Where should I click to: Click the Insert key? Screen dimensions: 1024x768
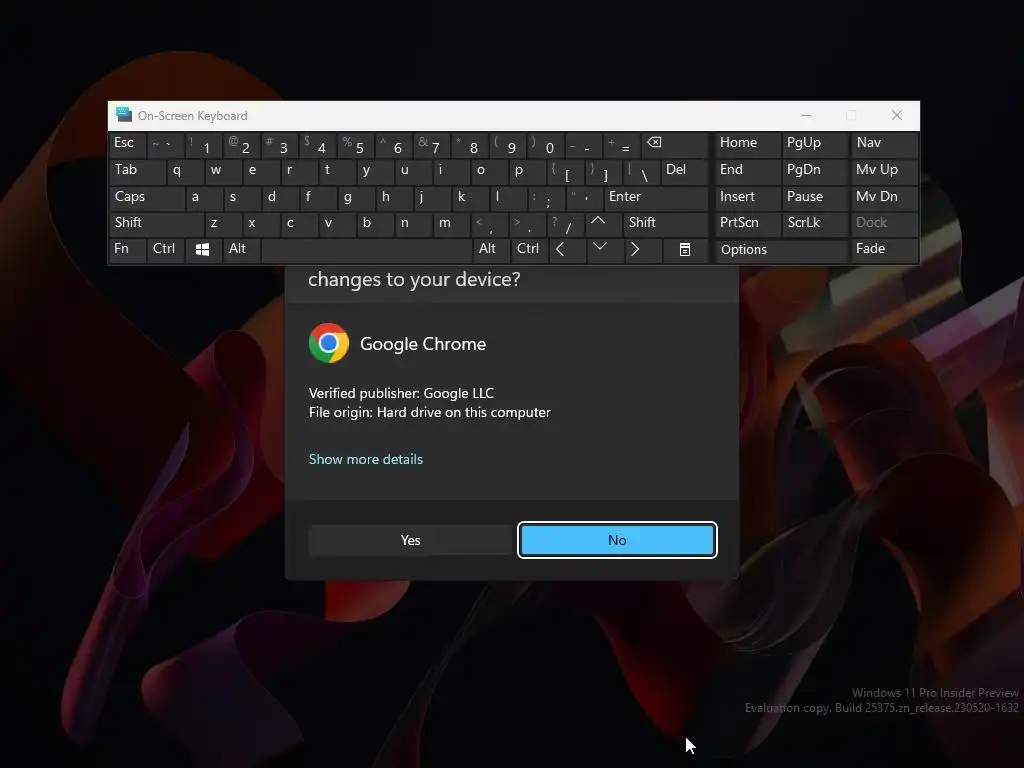[747, 197]
